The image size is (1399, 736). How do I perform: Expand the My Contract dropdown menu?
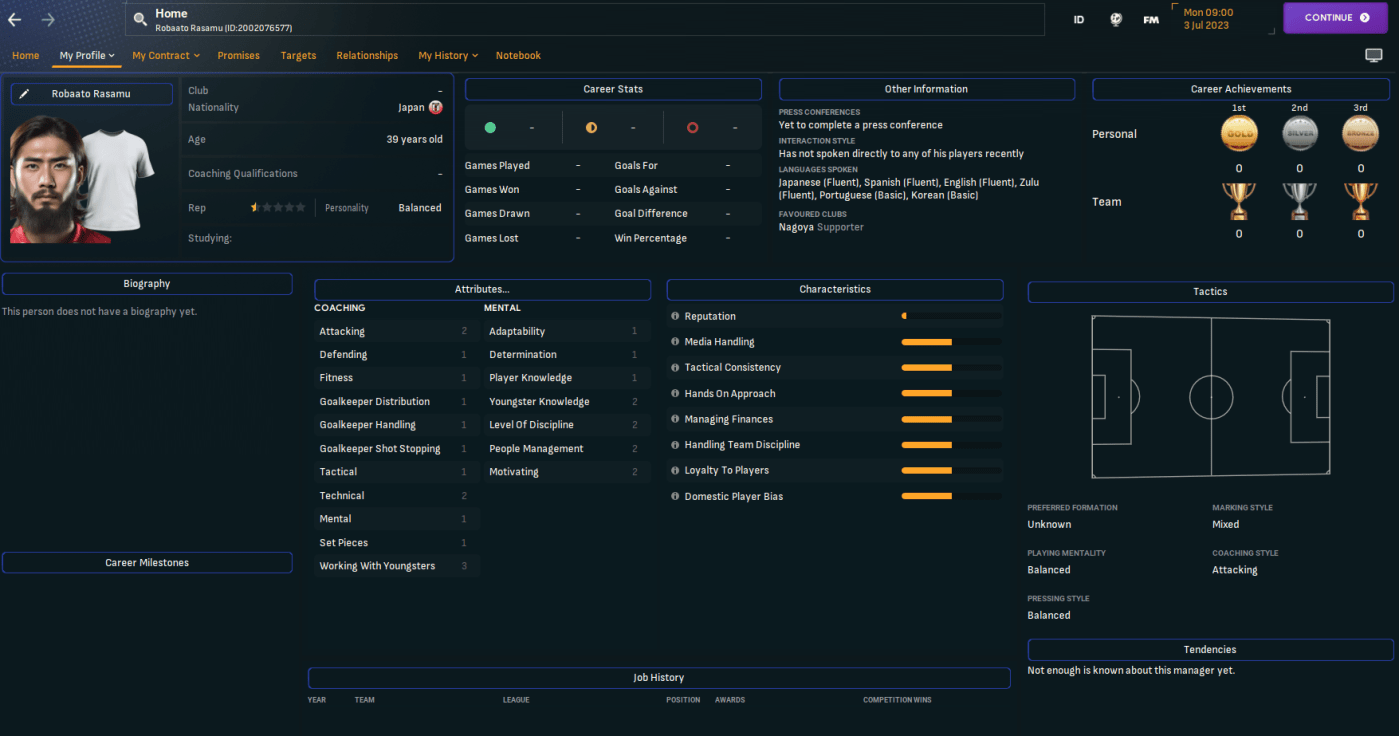[166, 56]
